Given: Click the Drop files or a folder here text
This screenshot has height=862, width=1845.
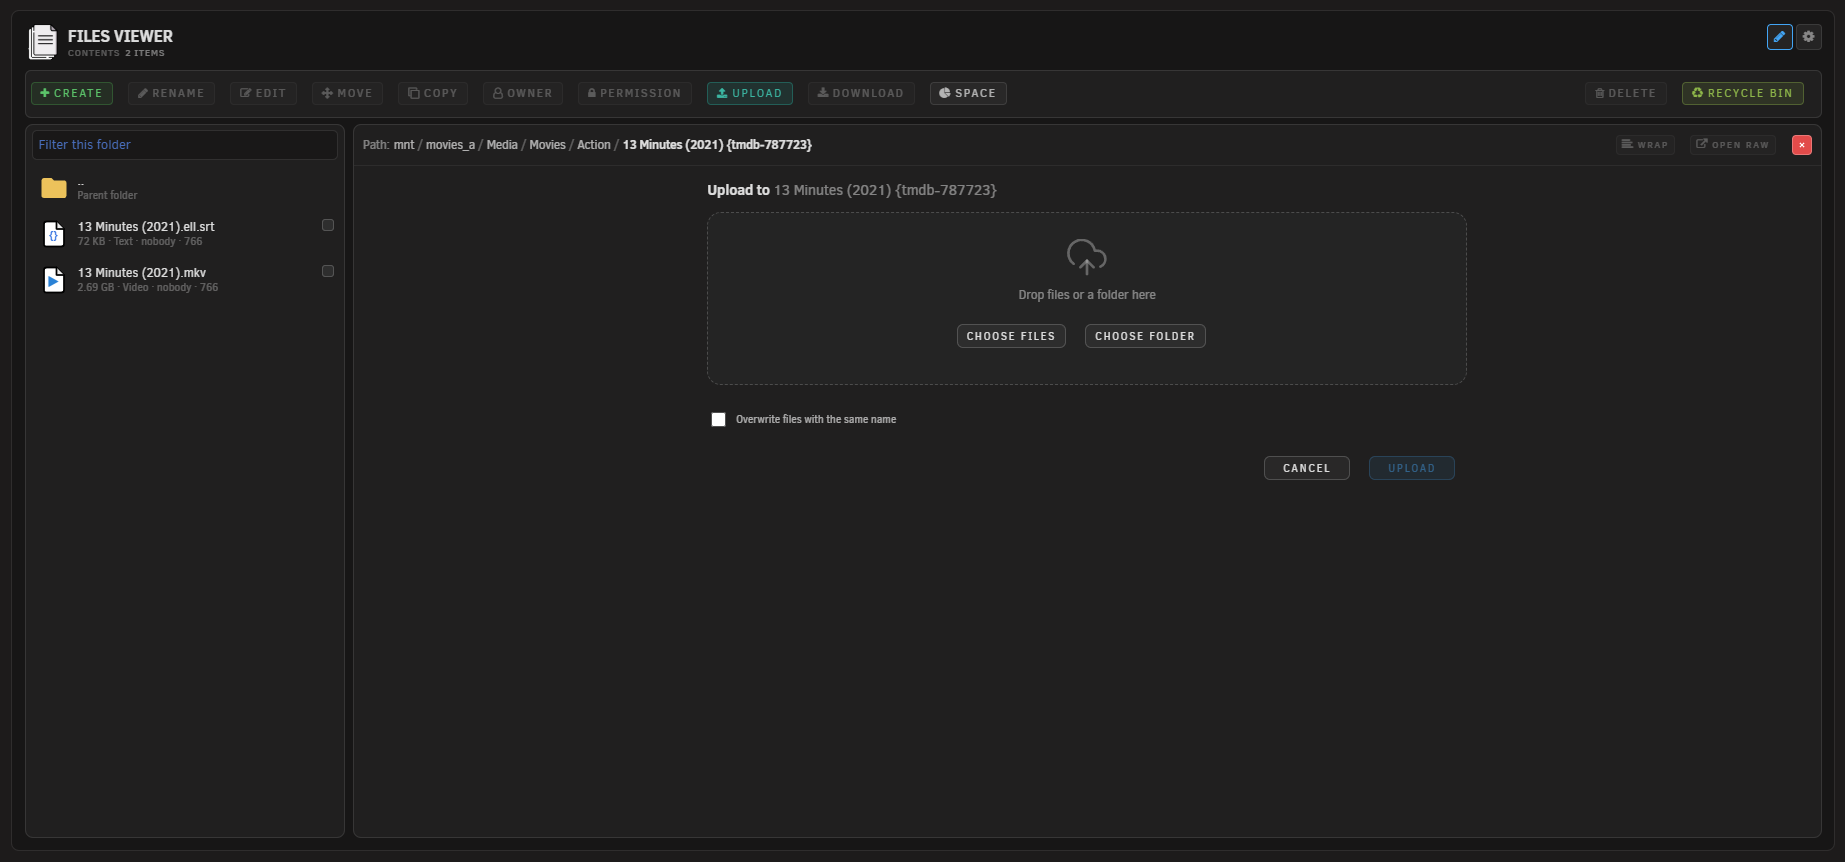Looking at the screenshot, I should click(x=1087, y=295).
